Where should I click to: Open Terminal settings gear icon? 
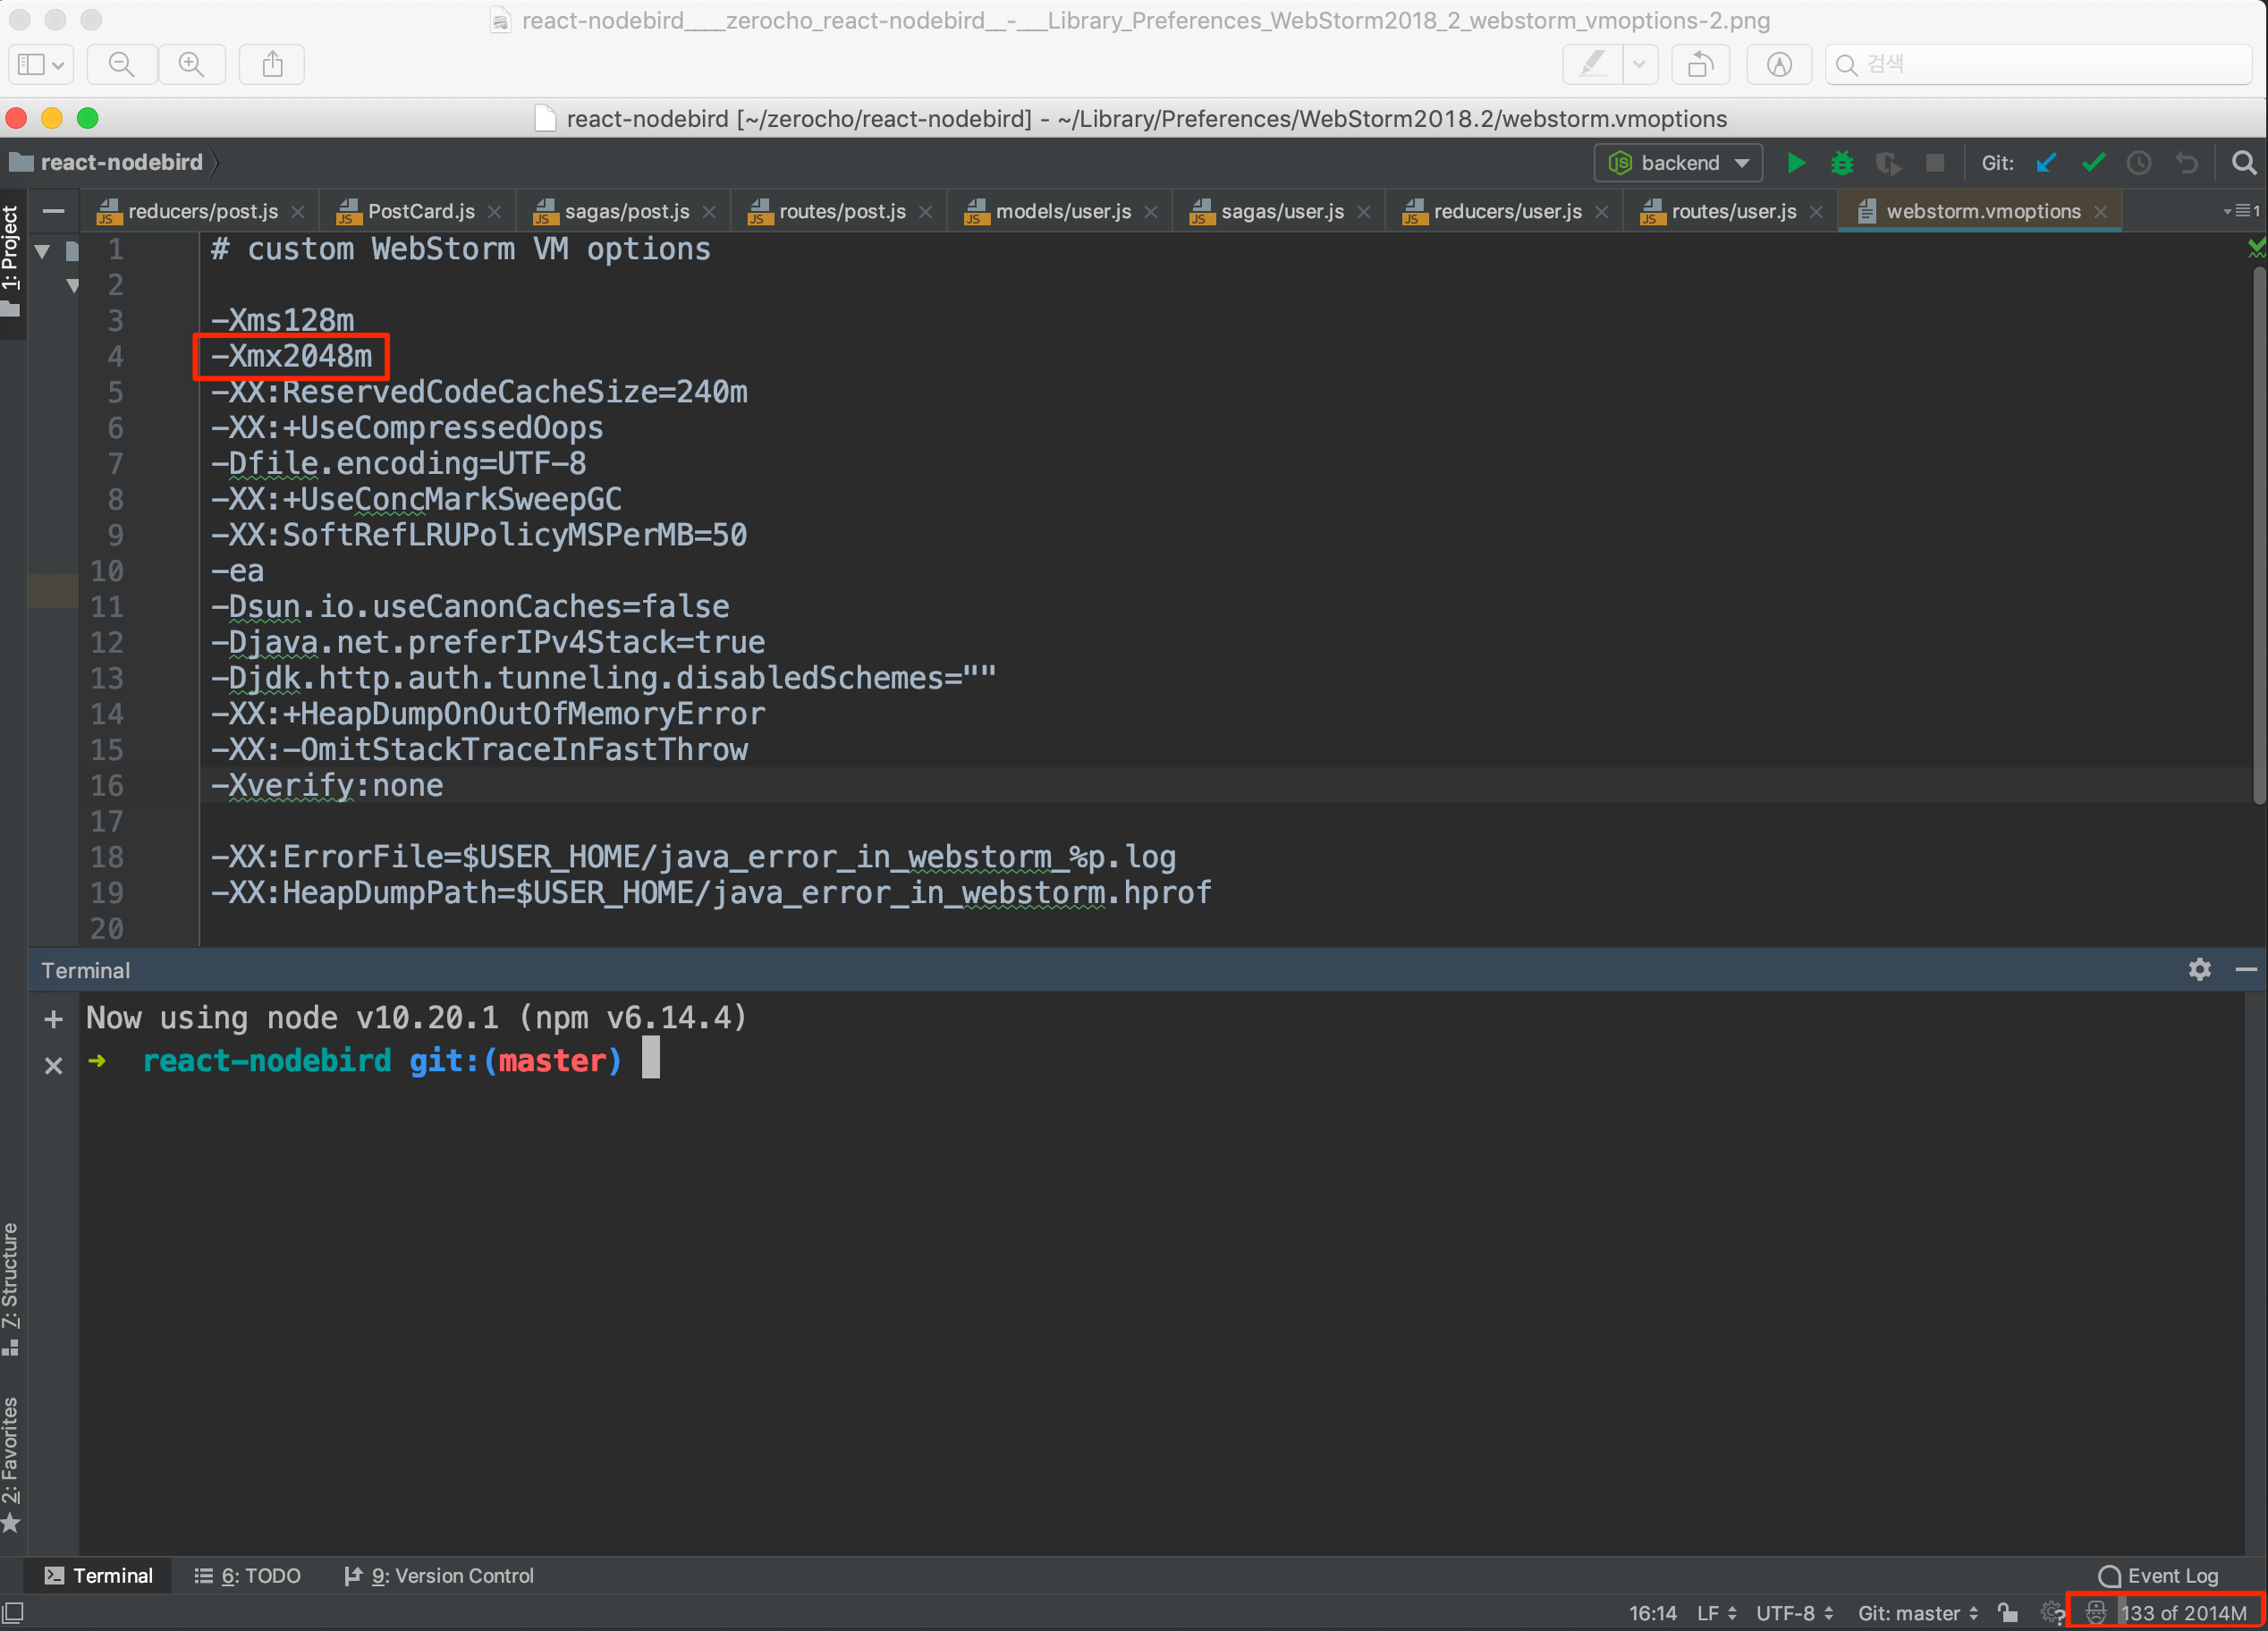[x=2199, y=969]
